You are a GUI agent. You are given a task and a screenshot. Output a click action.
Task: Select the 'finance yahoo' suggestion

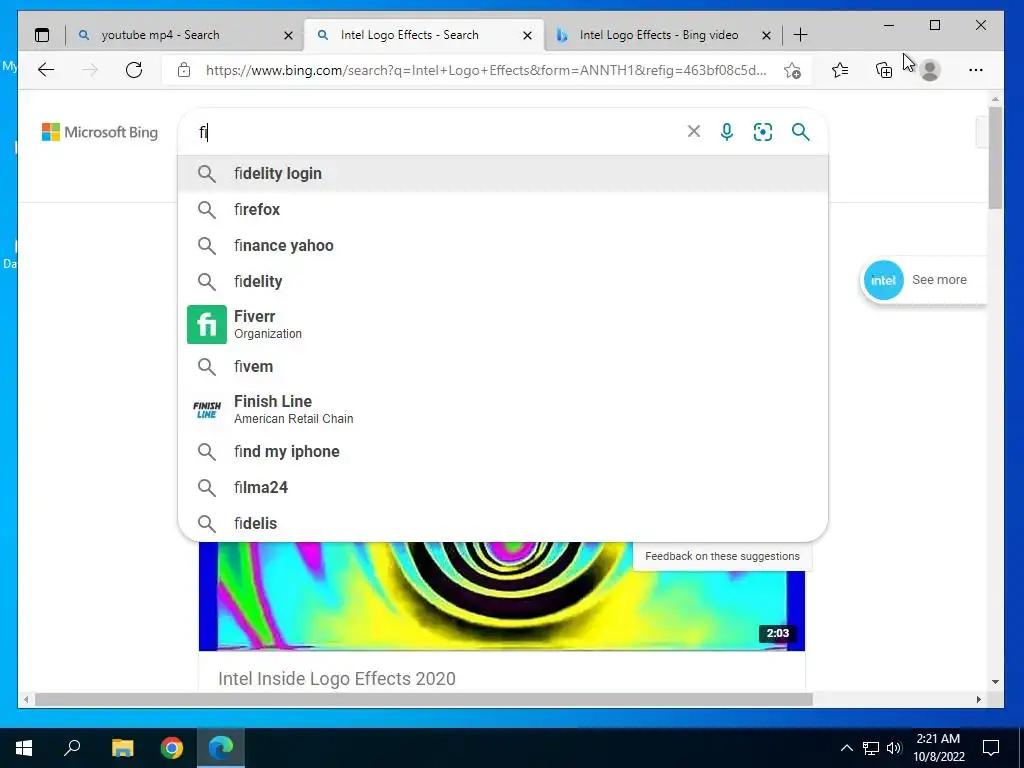pos(503,245)
